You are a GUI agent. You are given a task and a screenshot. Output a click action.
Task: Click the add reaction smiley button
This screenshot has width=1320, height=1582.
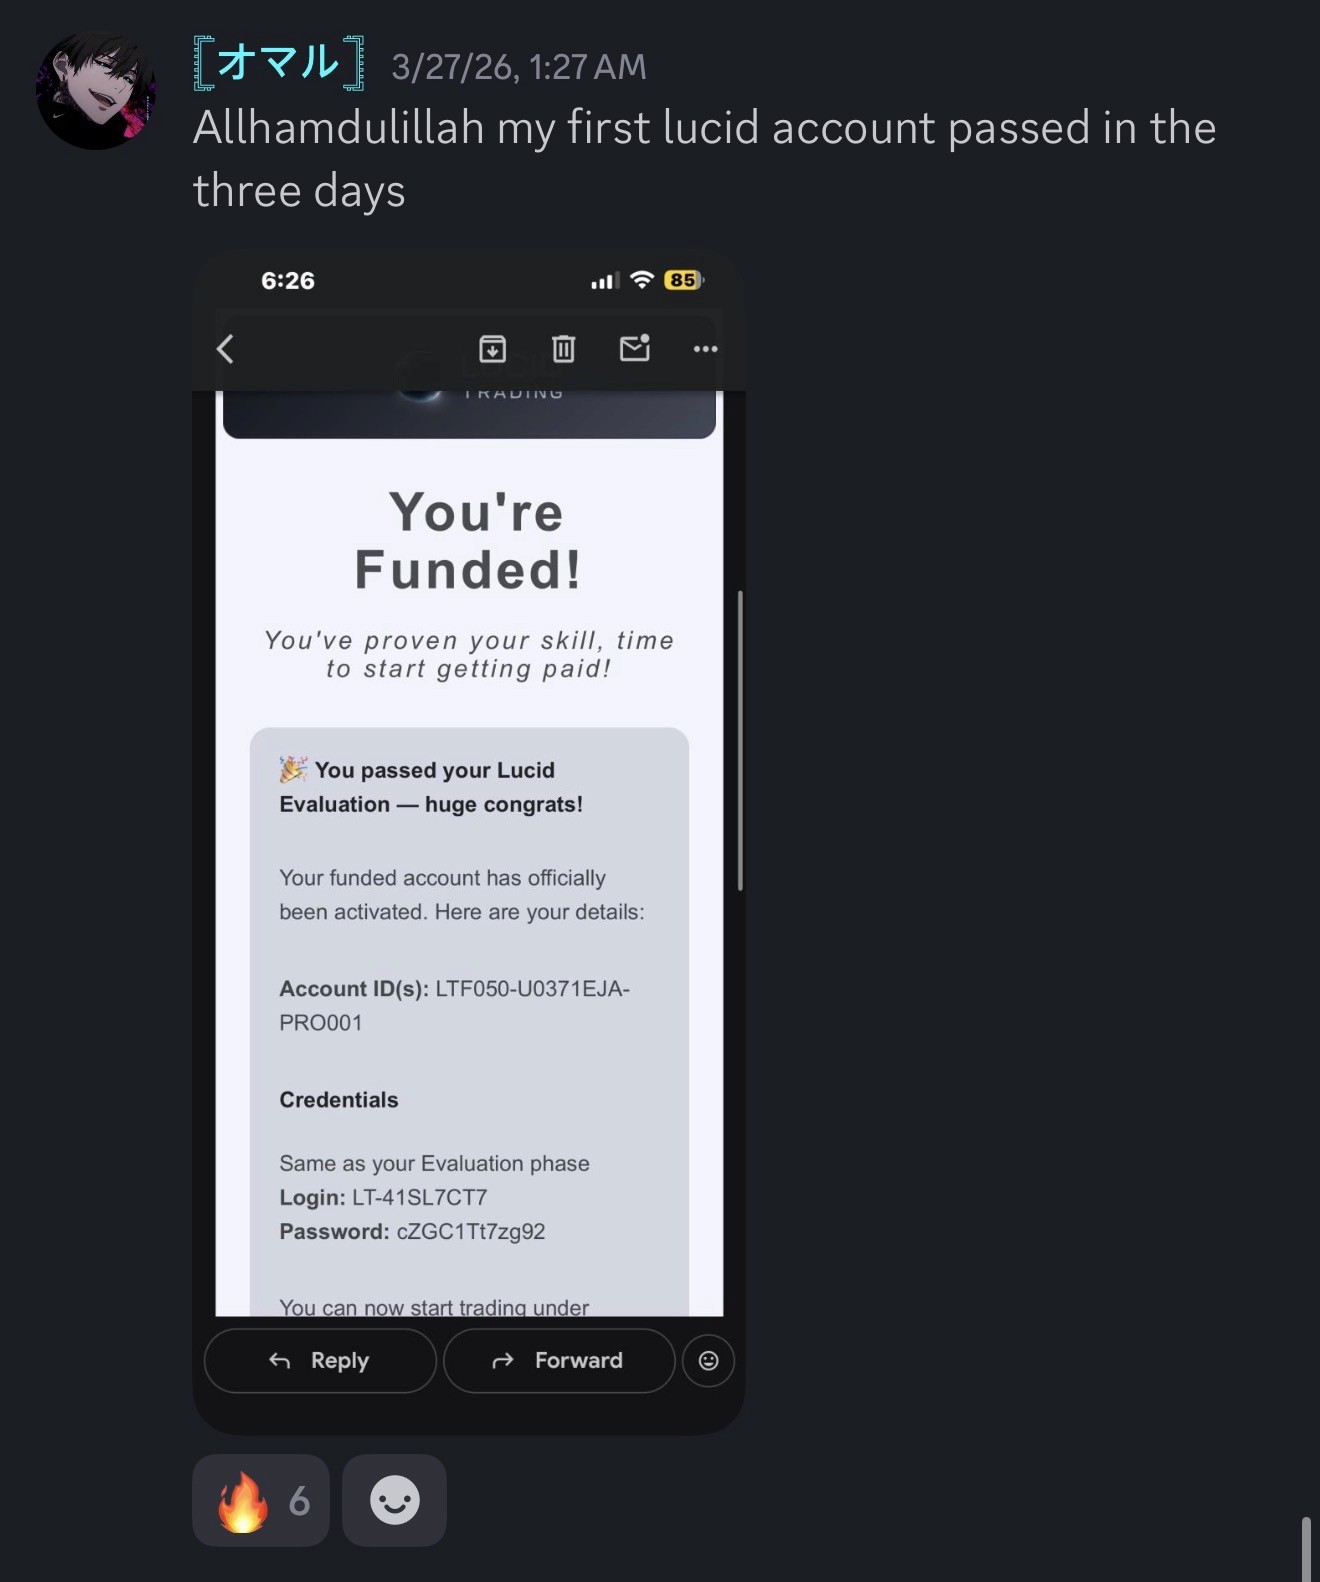tap(395, 1500)
